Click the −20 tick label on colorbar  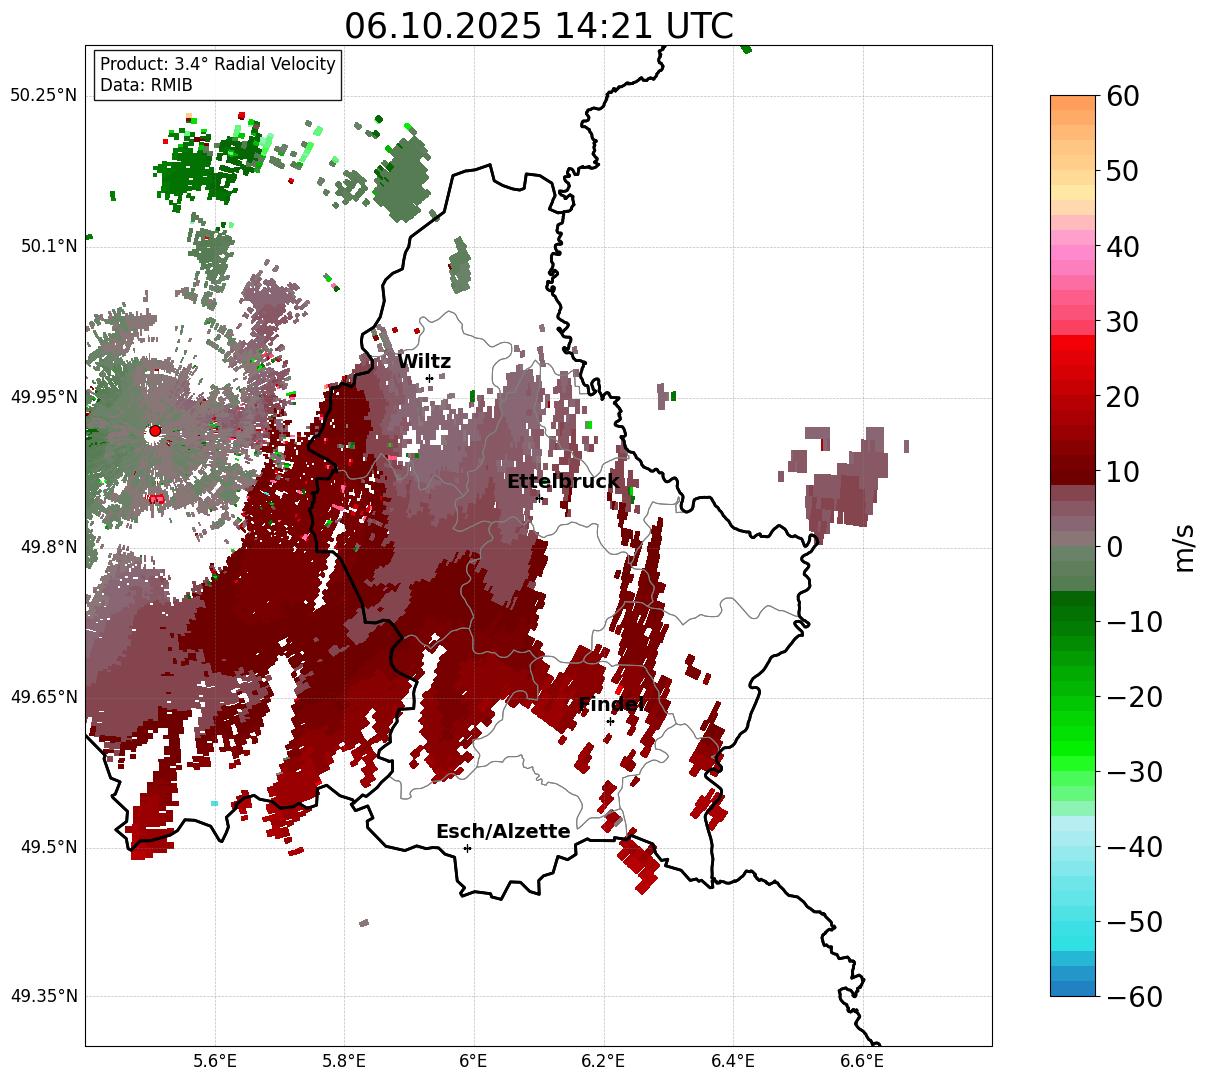pos(1134,697)
